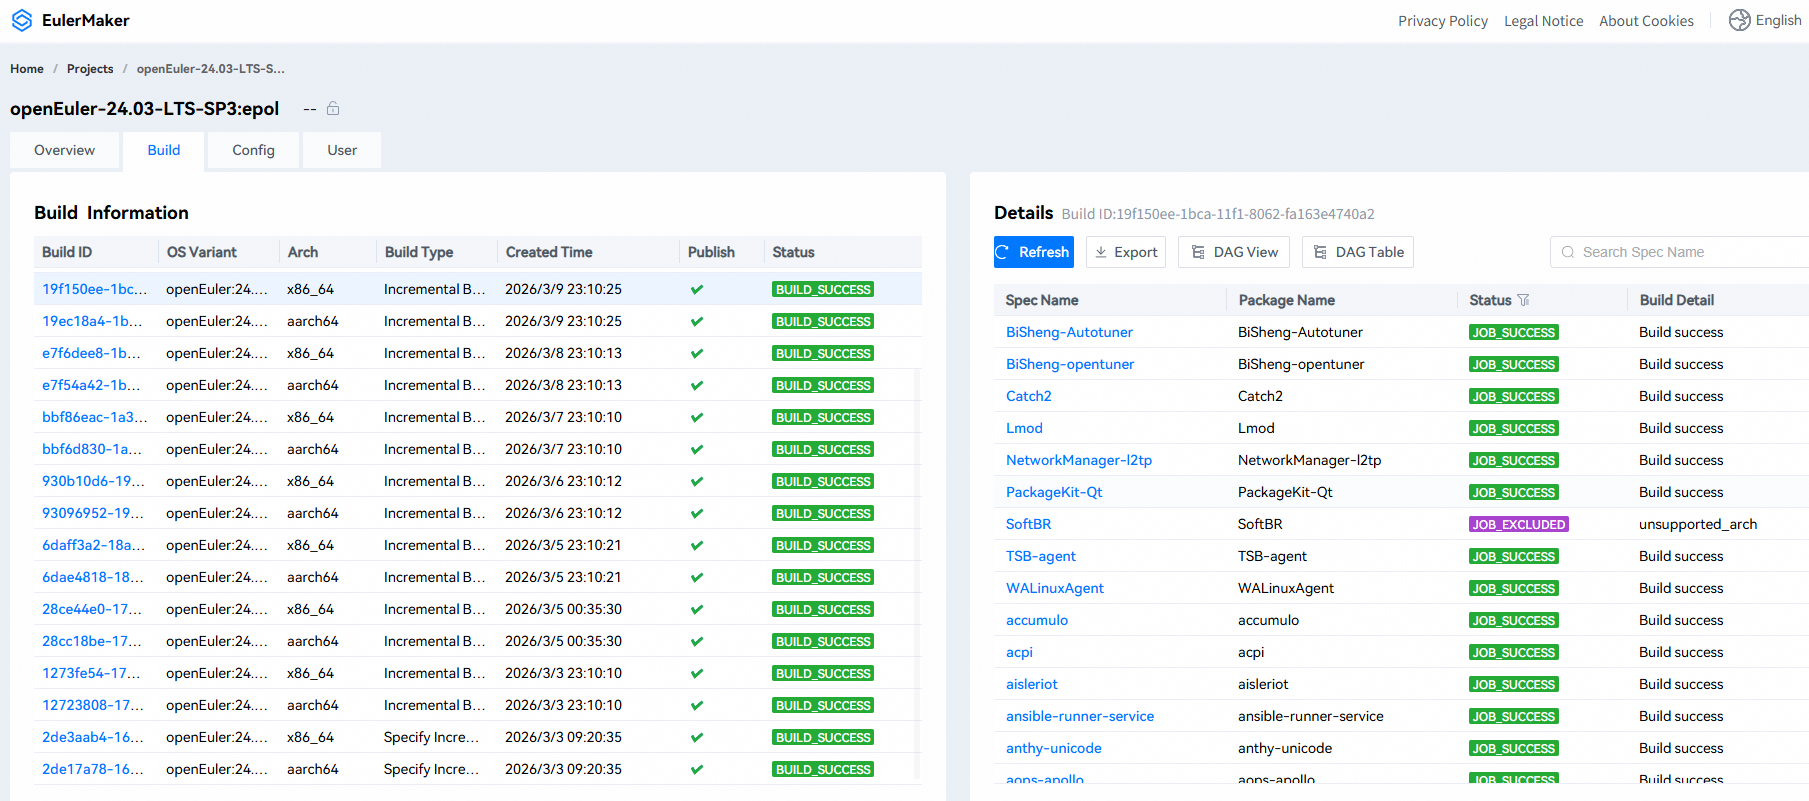Open the TSB-agent spec name link
Screen dimensions: 1809x801
[1041, 556]
